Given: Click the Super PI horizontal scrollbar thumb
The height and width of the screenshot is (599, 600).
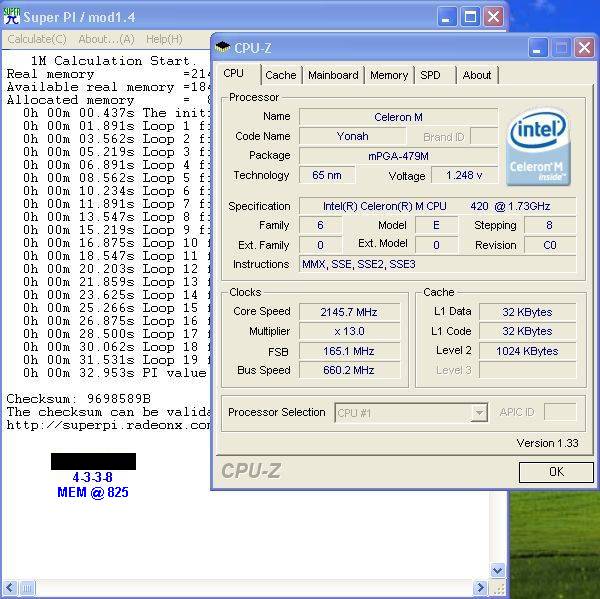Looking at the screenshot, I should pos(27,587).
